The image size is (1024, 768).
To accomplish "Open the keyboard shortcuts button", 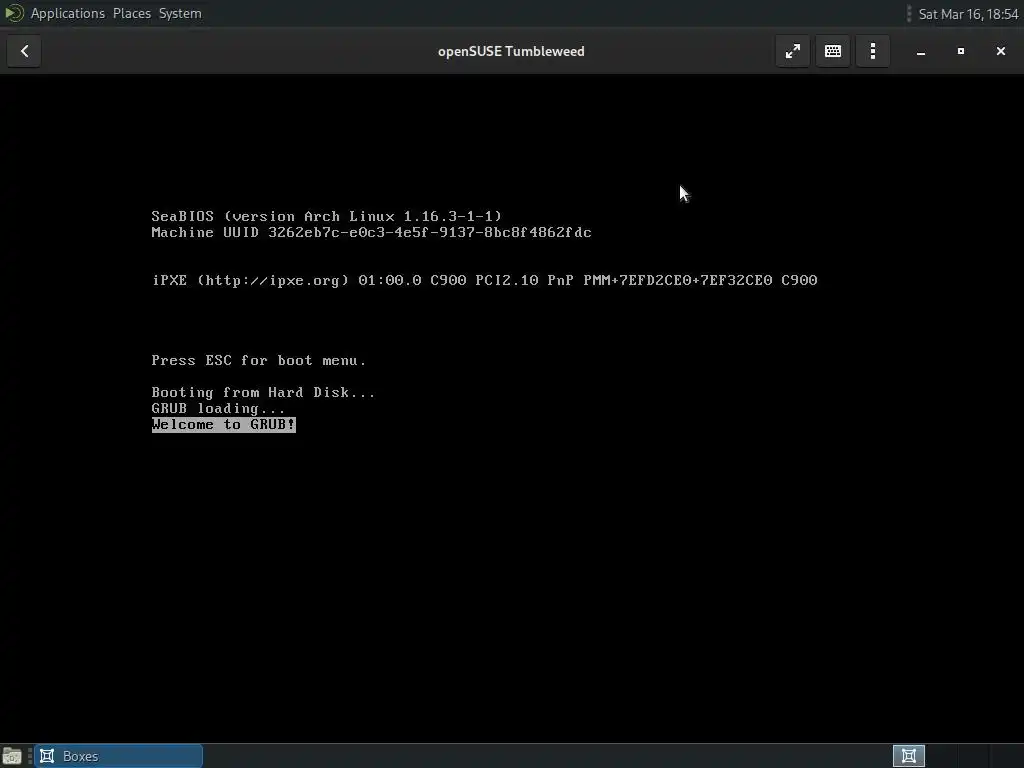I will tap(833, 51).
